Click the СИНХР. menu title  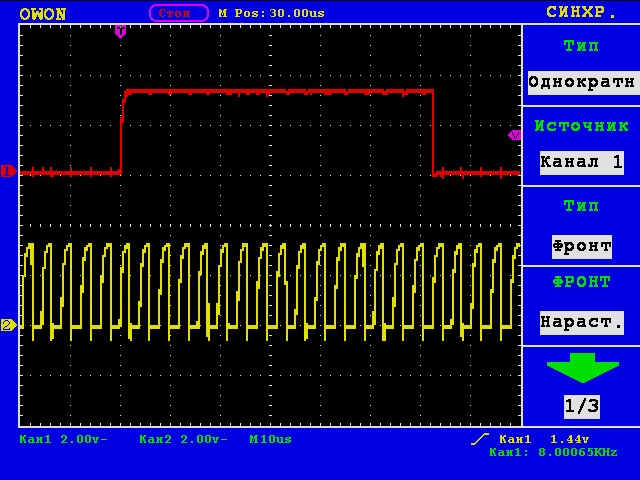tap(581, 12)
